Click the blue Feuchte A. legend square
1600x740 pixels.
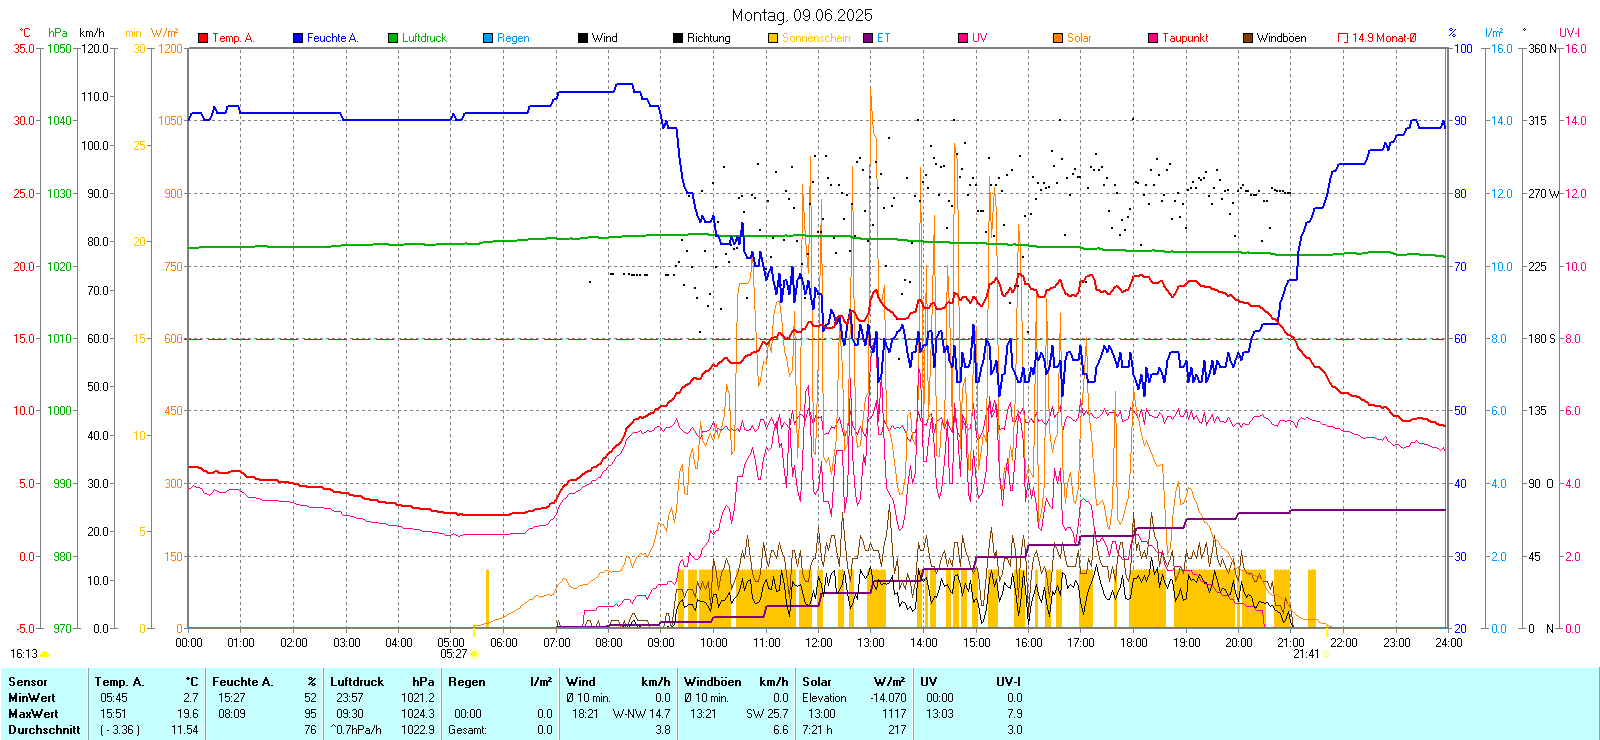pyautogui.click(x=298, y=38)
